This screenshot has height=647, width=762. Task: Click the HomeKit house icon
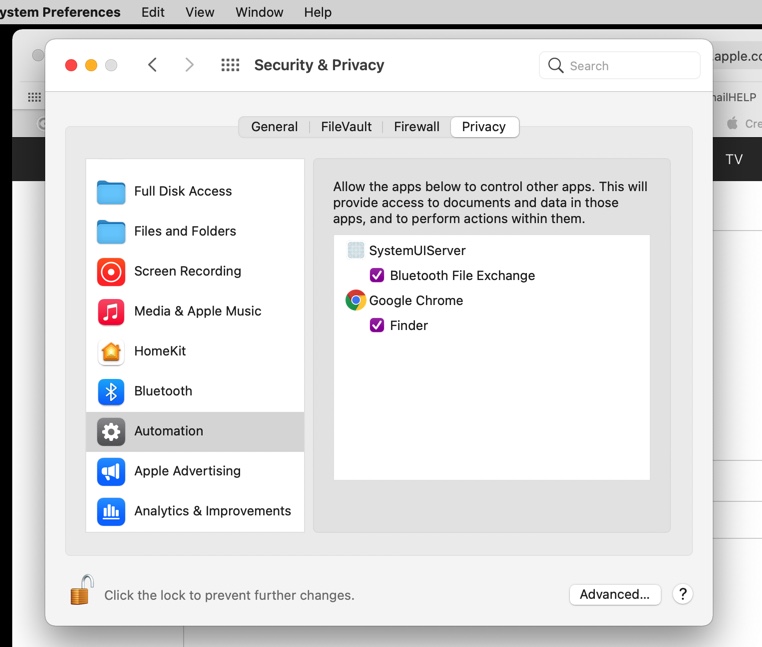111,351
